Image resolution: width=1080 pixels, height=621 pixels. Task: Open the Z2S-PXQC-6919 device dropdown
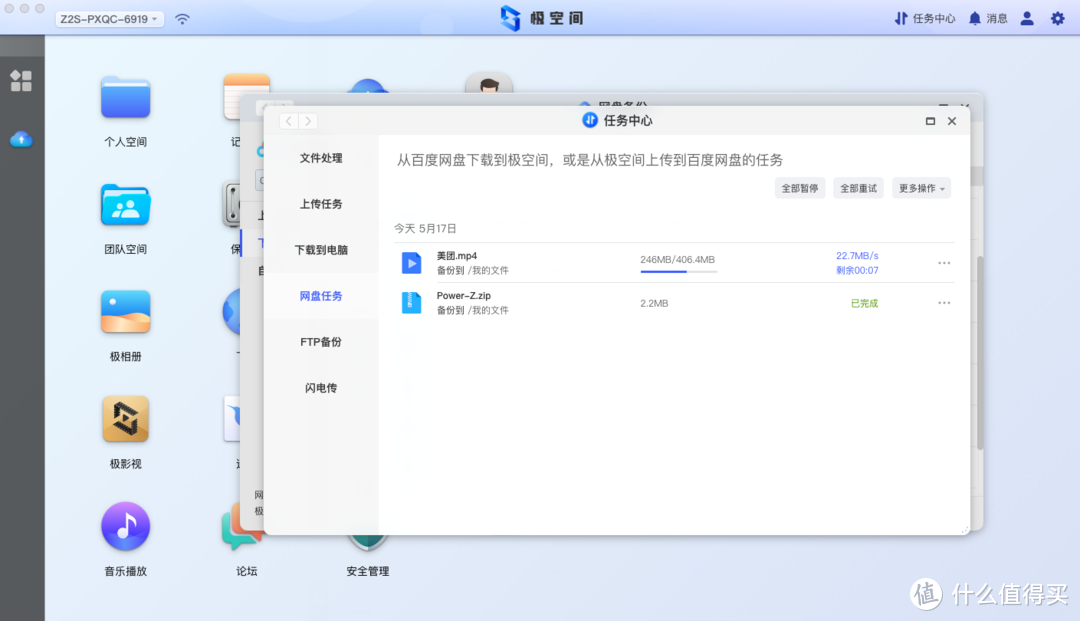[108, 17]
